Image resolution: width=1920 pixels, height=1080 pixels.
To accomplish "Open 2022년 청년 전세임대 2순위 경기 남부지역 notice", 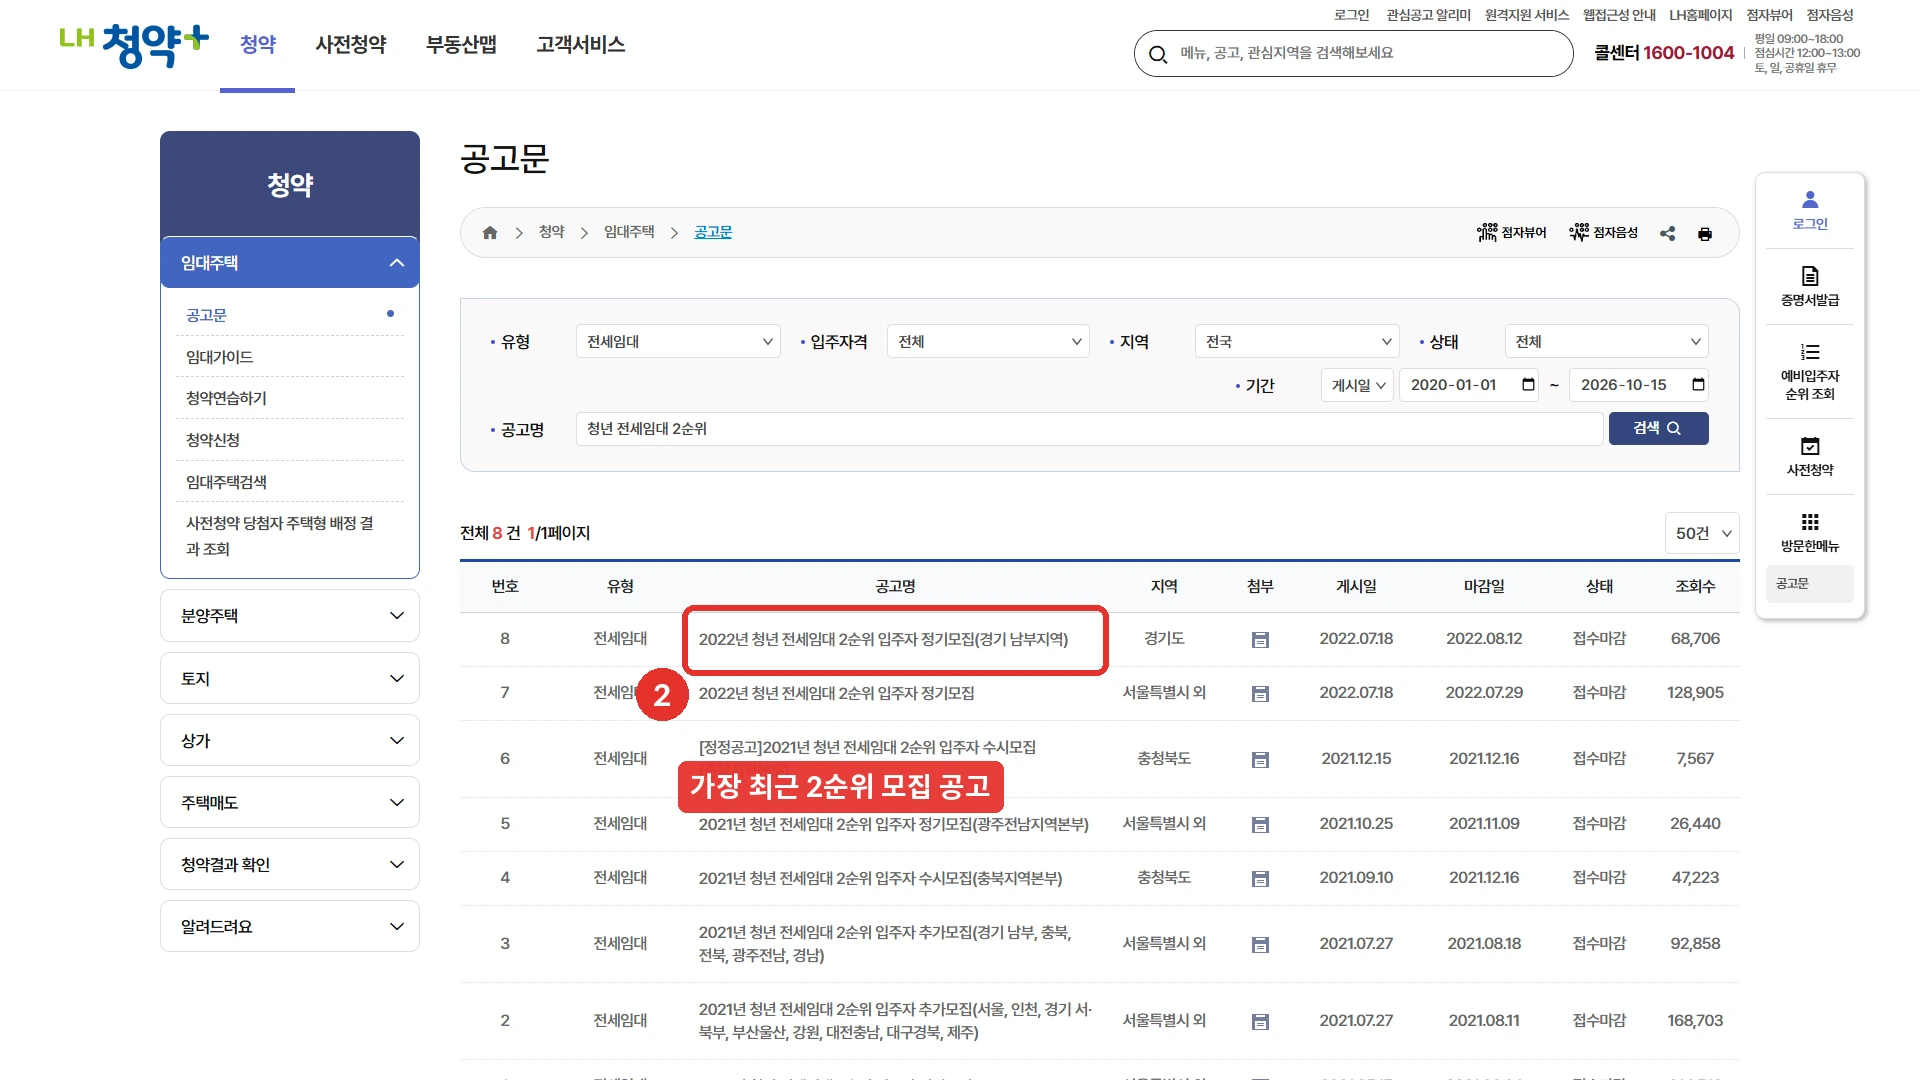I will (x=883, y=640).
